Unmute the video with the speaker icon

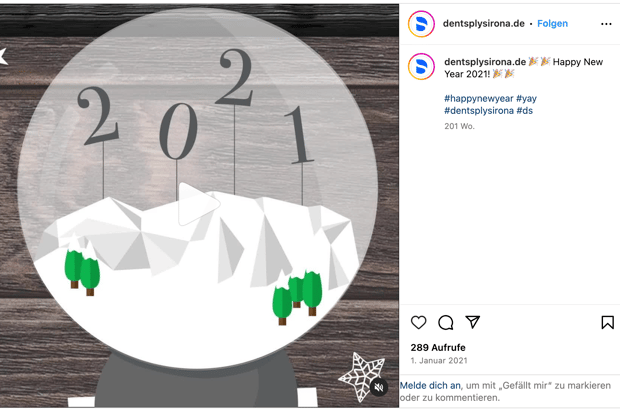pyautogui.click(x=379, y=387)
